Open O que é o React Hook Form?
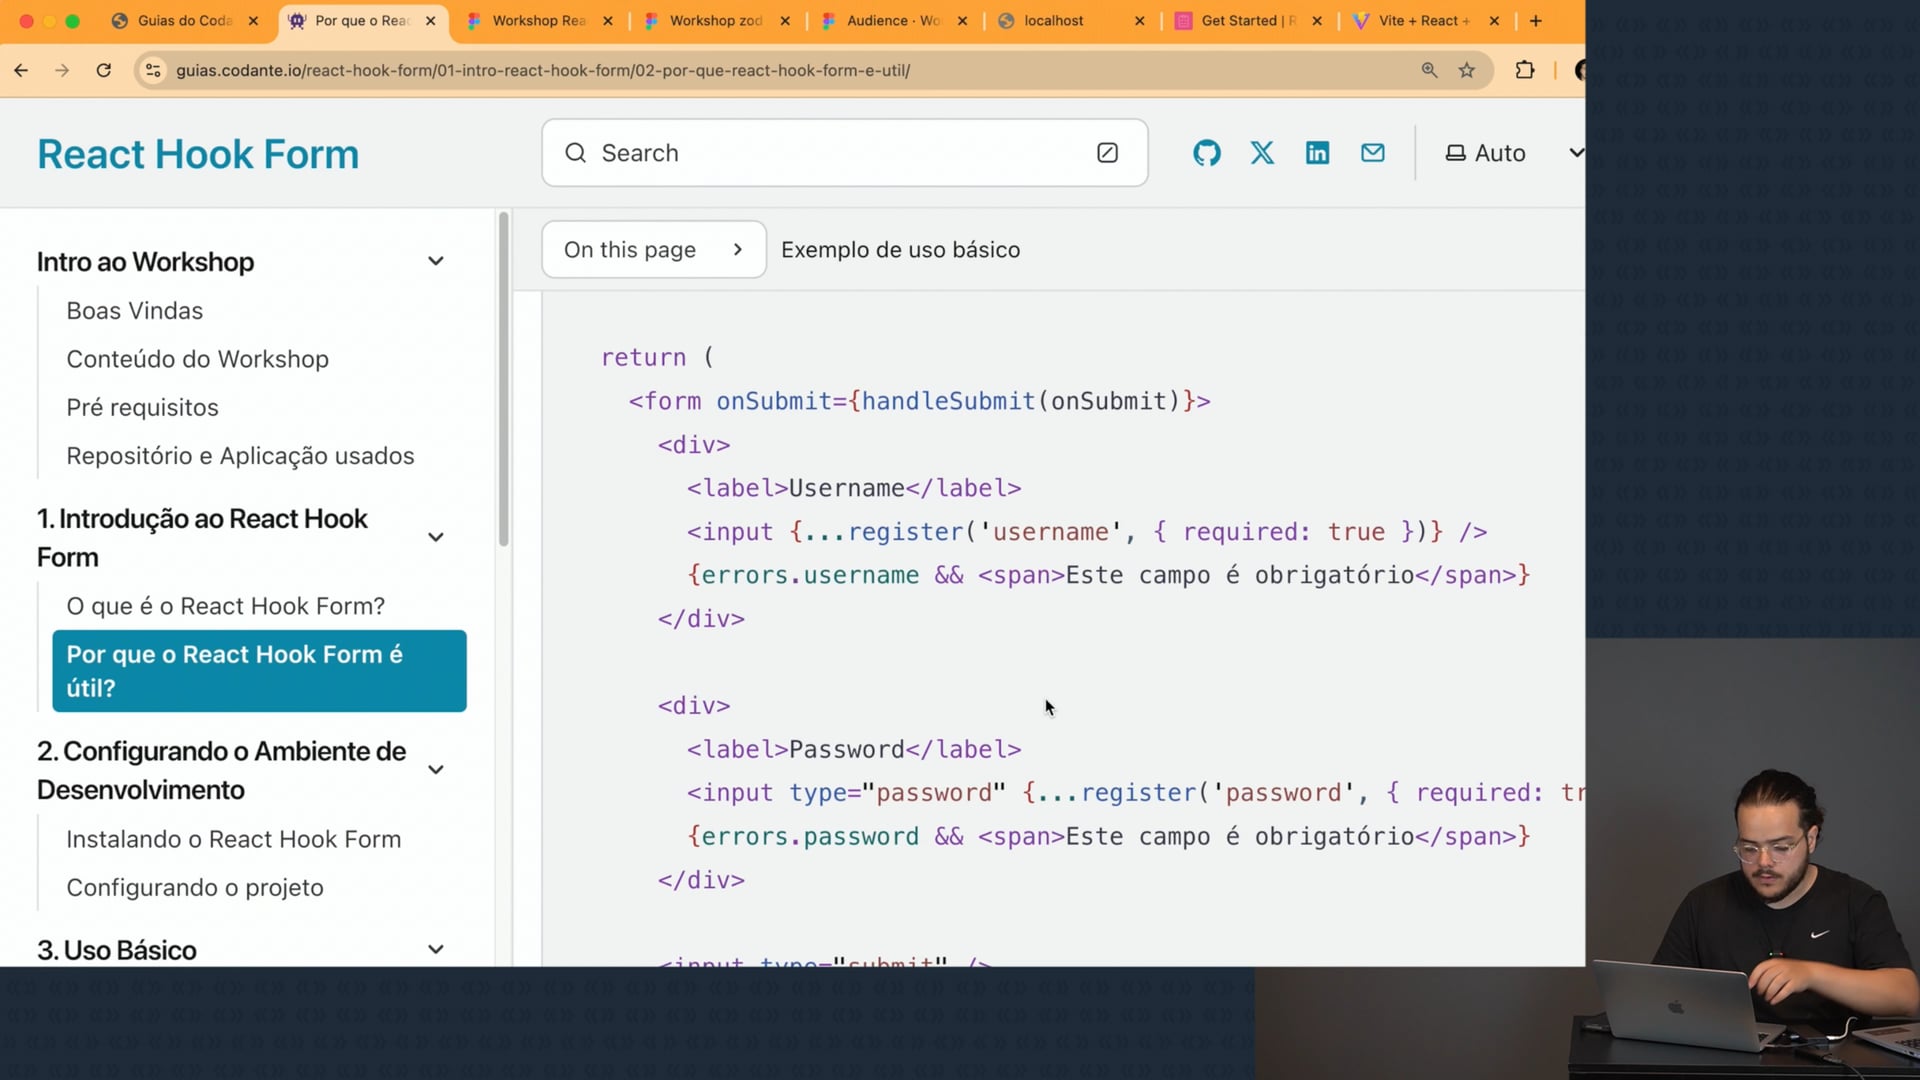Image resolution: width=1920 pixels, height=1080 pixels. 226,606
